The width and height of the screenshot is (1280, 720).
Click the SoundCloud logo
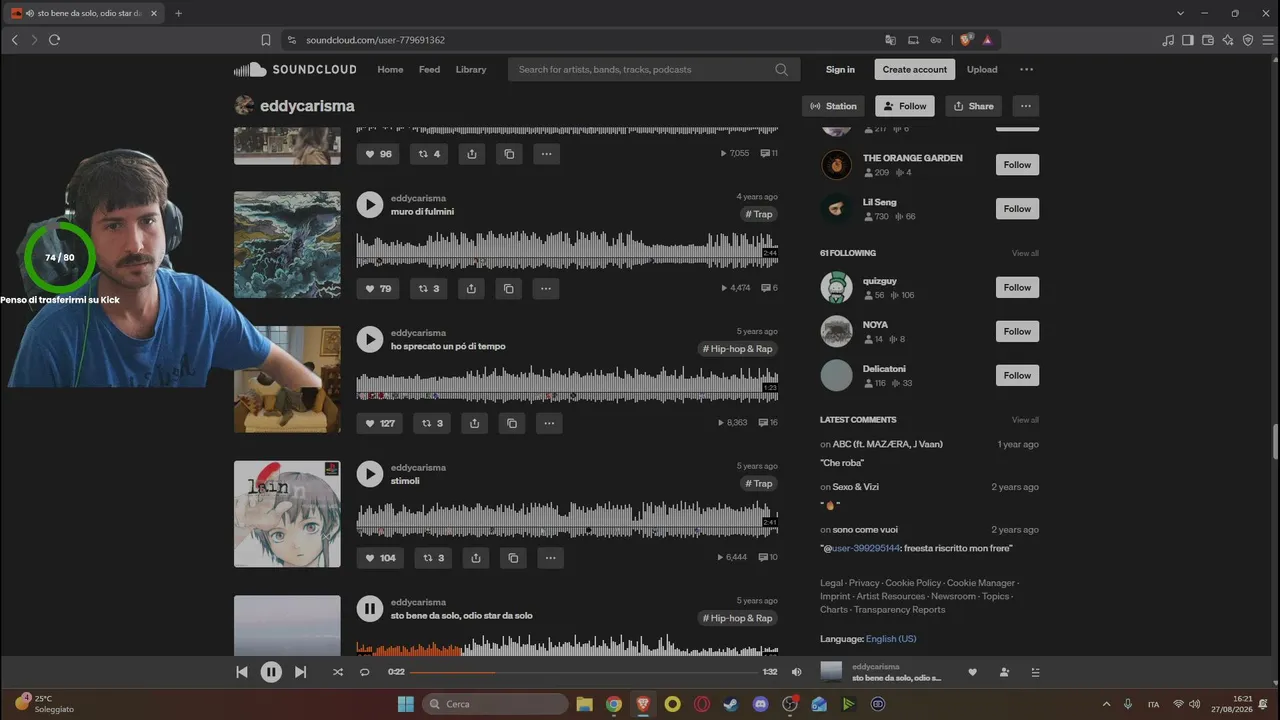click(295, 70)
